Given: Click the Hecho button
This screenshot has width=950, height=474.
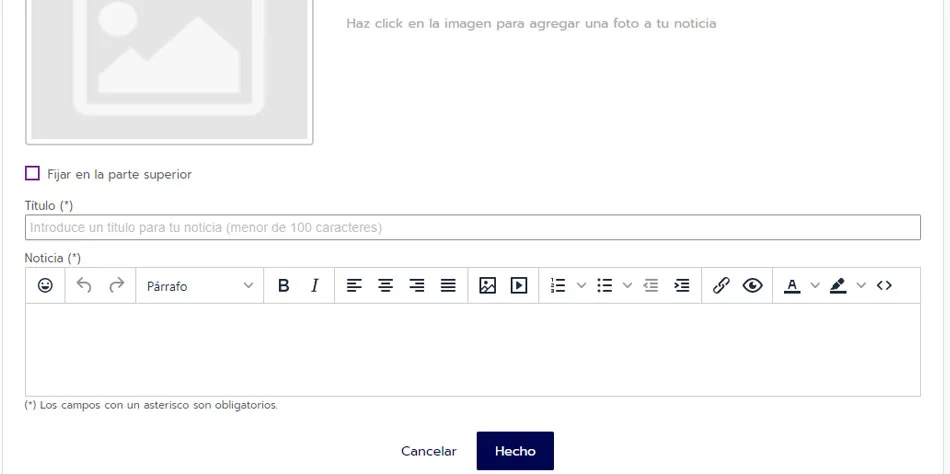Looking at the screenshot, I should pyautogui.click(x=515, y=451).
